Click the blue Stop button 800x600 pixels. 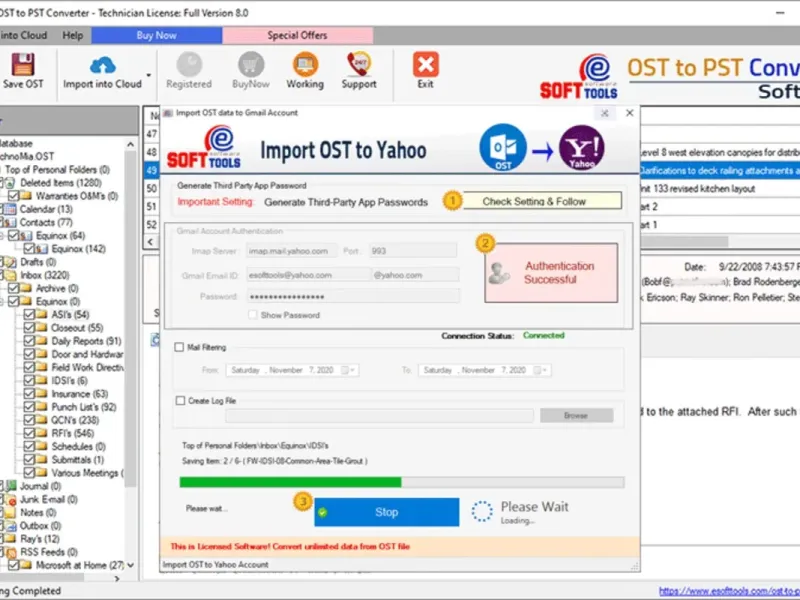(x=386, y=512)
